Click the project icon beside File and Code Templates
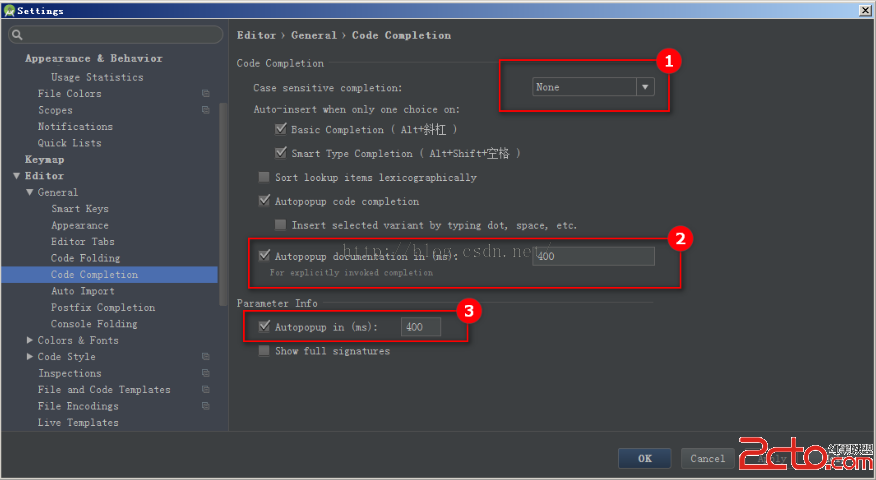 coord(205,390)
